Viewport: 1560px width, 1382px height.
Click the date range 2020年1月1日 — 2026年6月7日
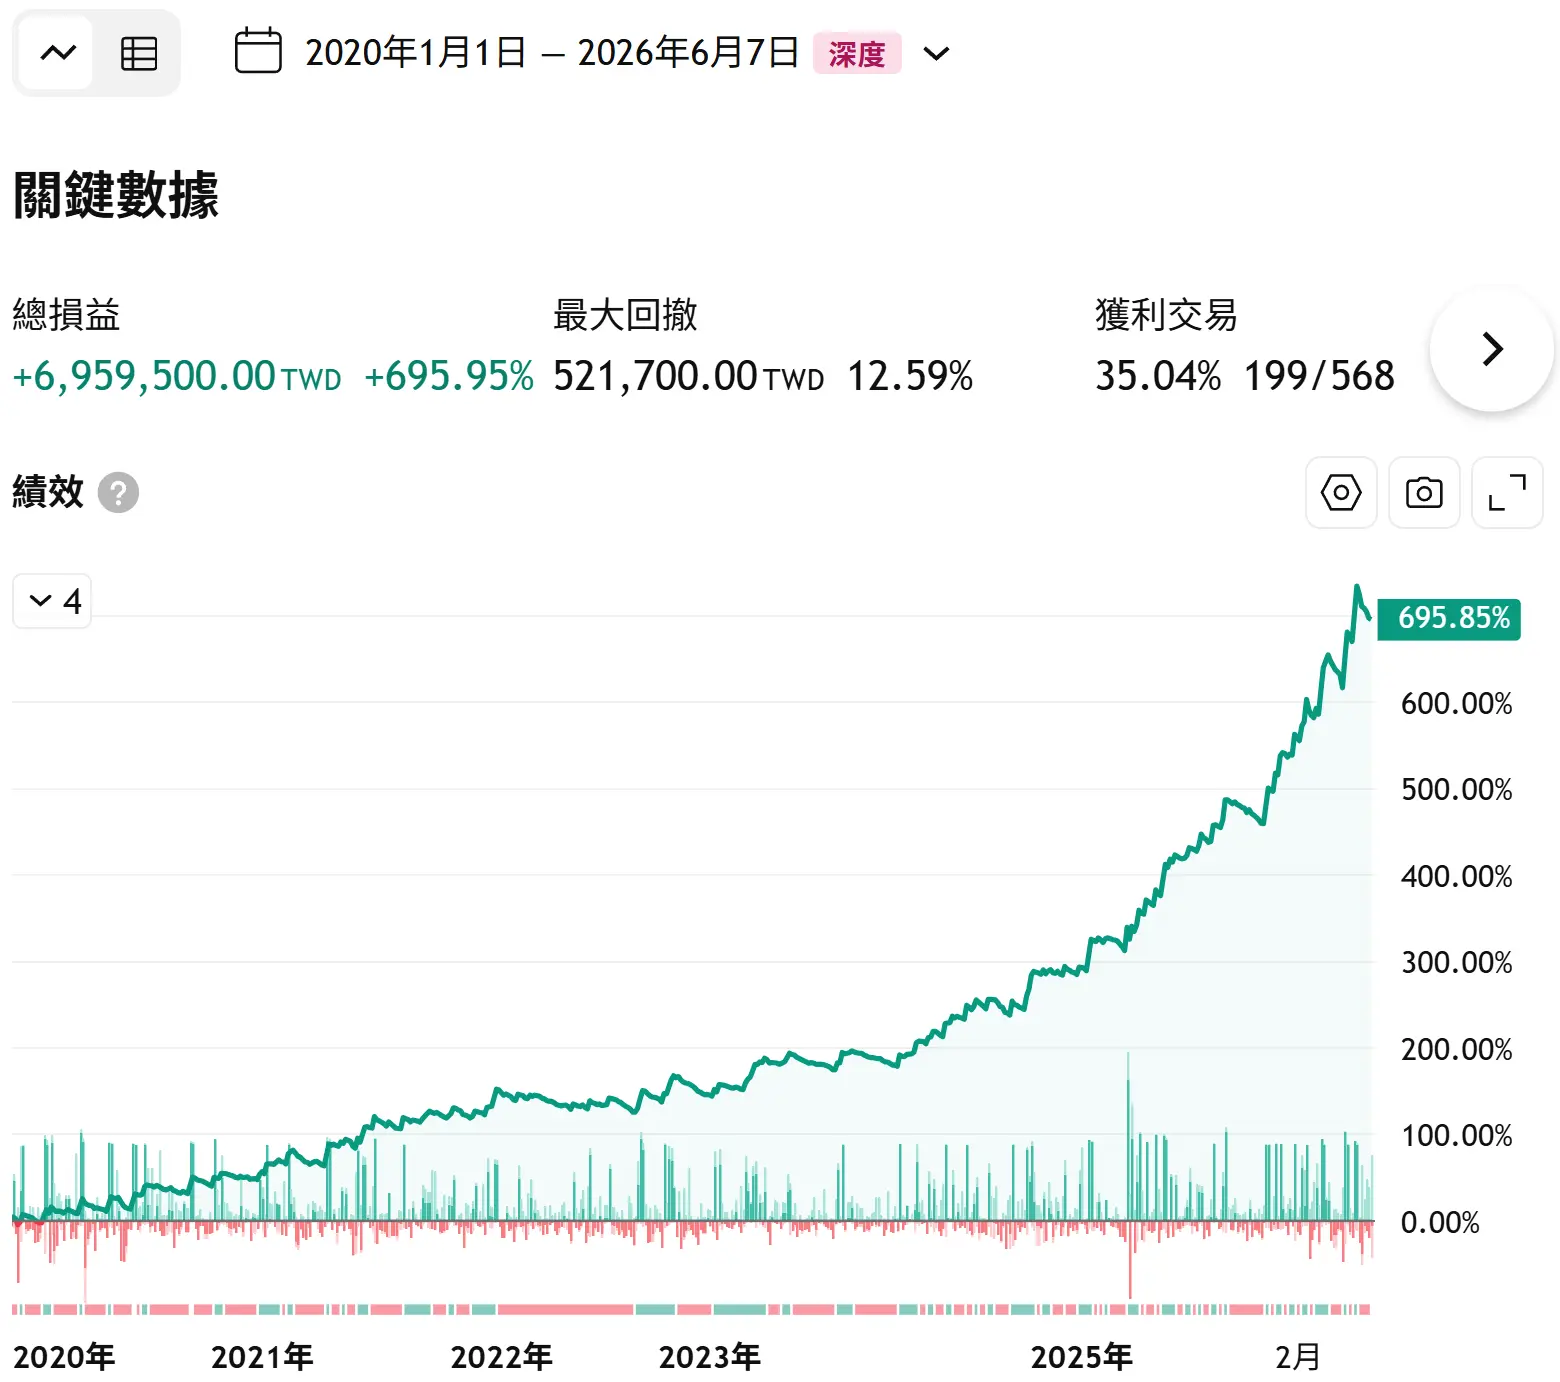(551, 53)
